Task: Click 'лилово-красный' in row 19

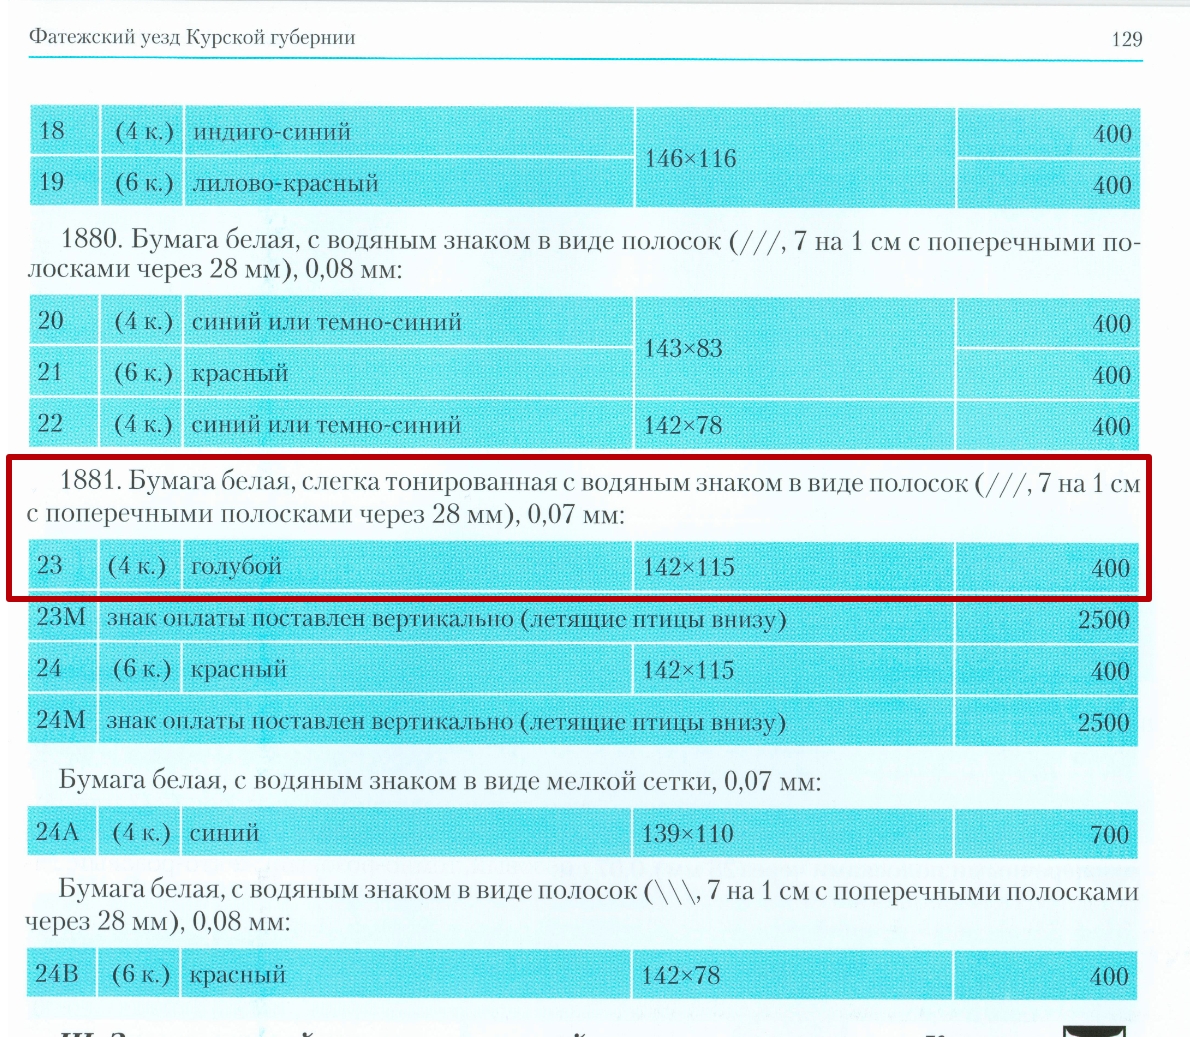Action: coord(285,184)
